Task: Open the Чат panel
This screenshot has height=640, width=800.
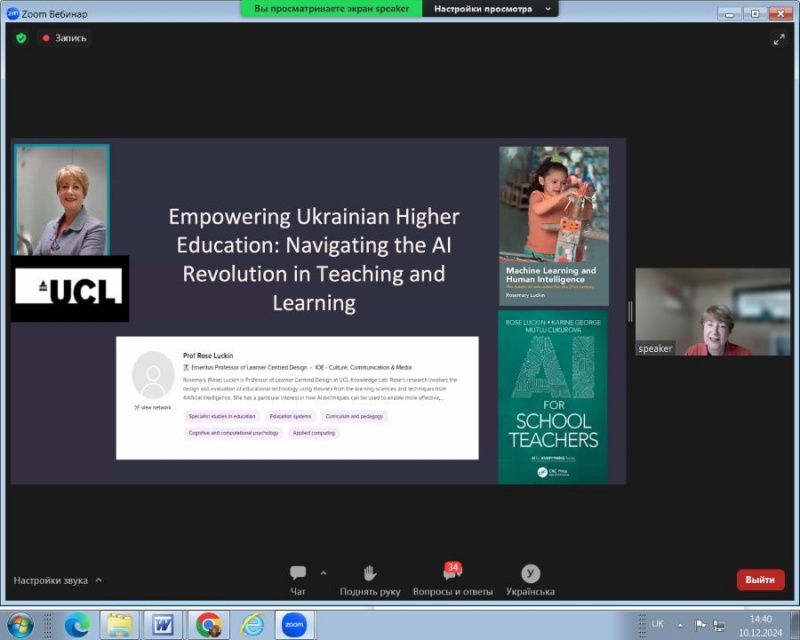Action: [298, 579]
